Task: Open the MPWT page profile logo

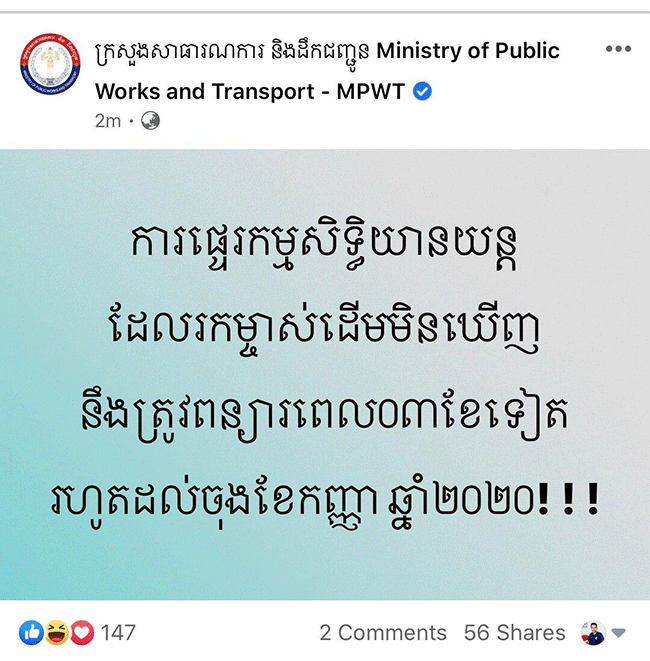Action: click(50, 64)
